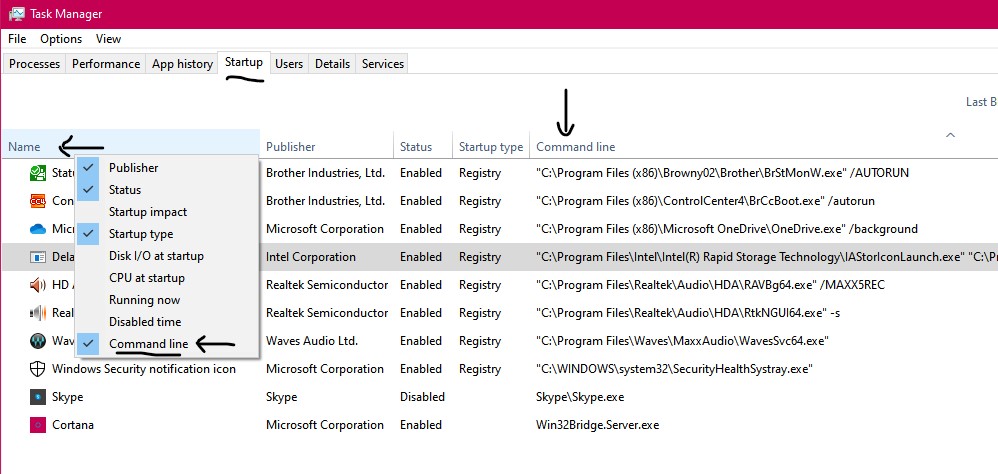
Task: Switch to the Processes tab
Action: tap(34, 64)
